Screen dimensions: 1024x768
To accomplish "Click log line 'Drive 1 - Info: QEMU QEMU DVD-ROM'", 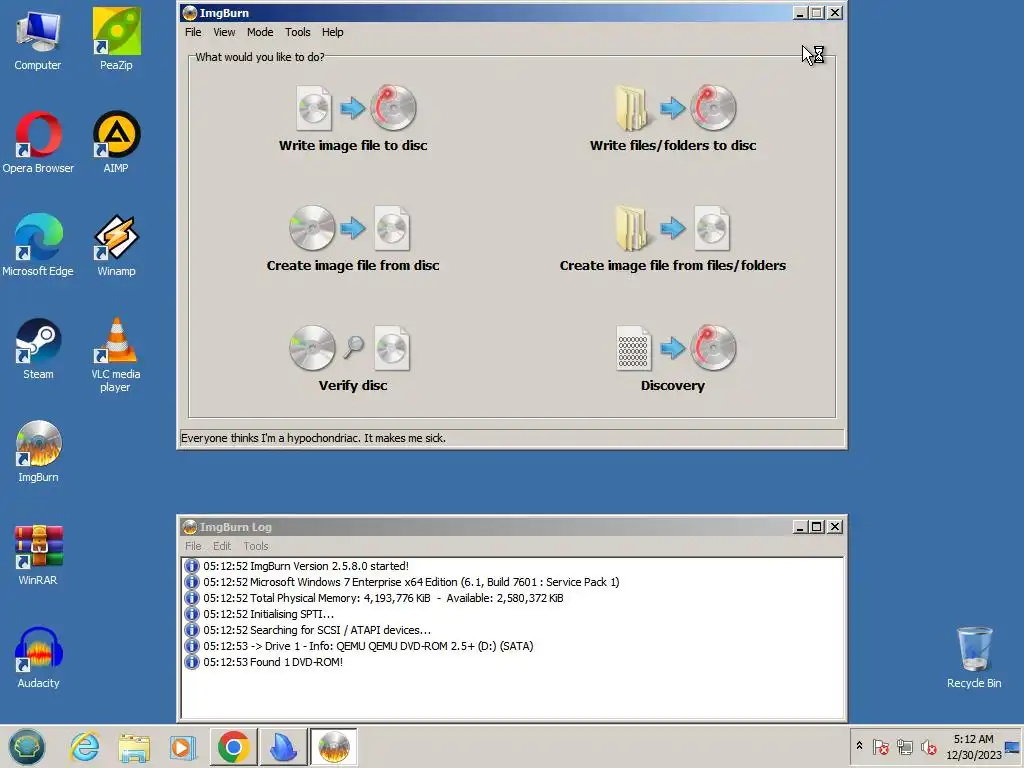I will [x=368, y=646].
